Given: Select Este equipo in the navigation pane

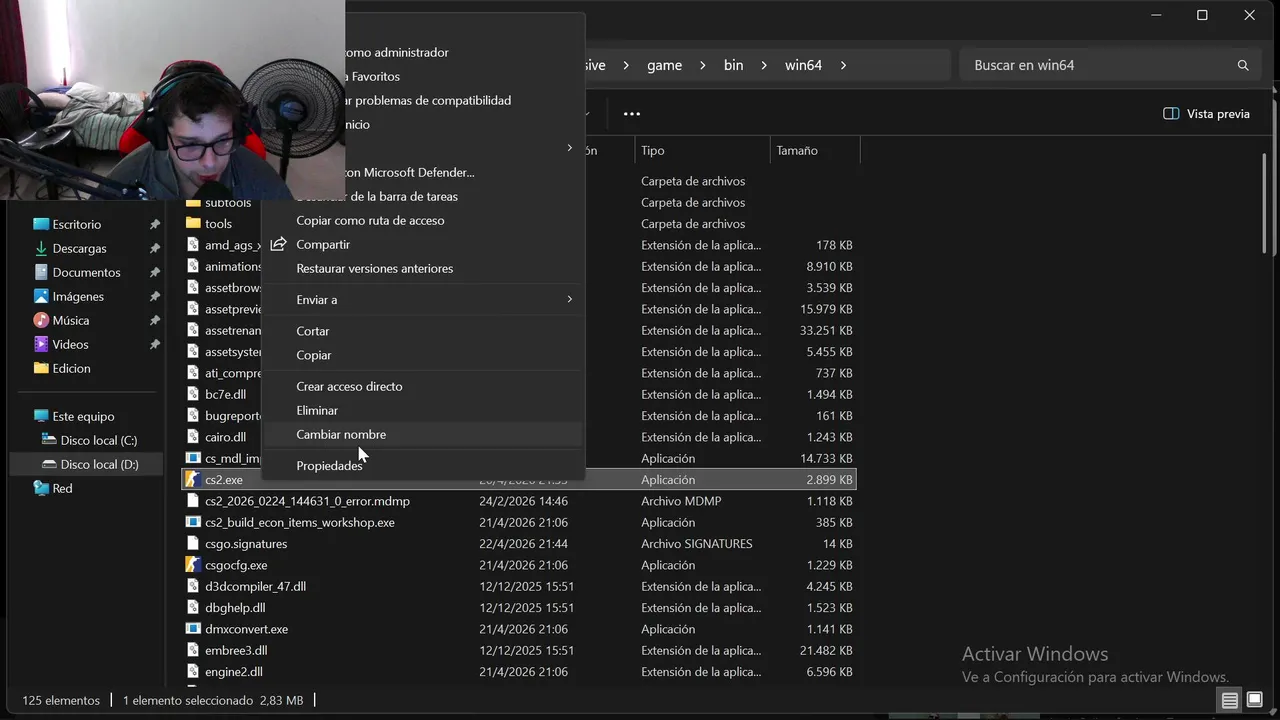Looking at the screenshot, I should coord(83,416).
